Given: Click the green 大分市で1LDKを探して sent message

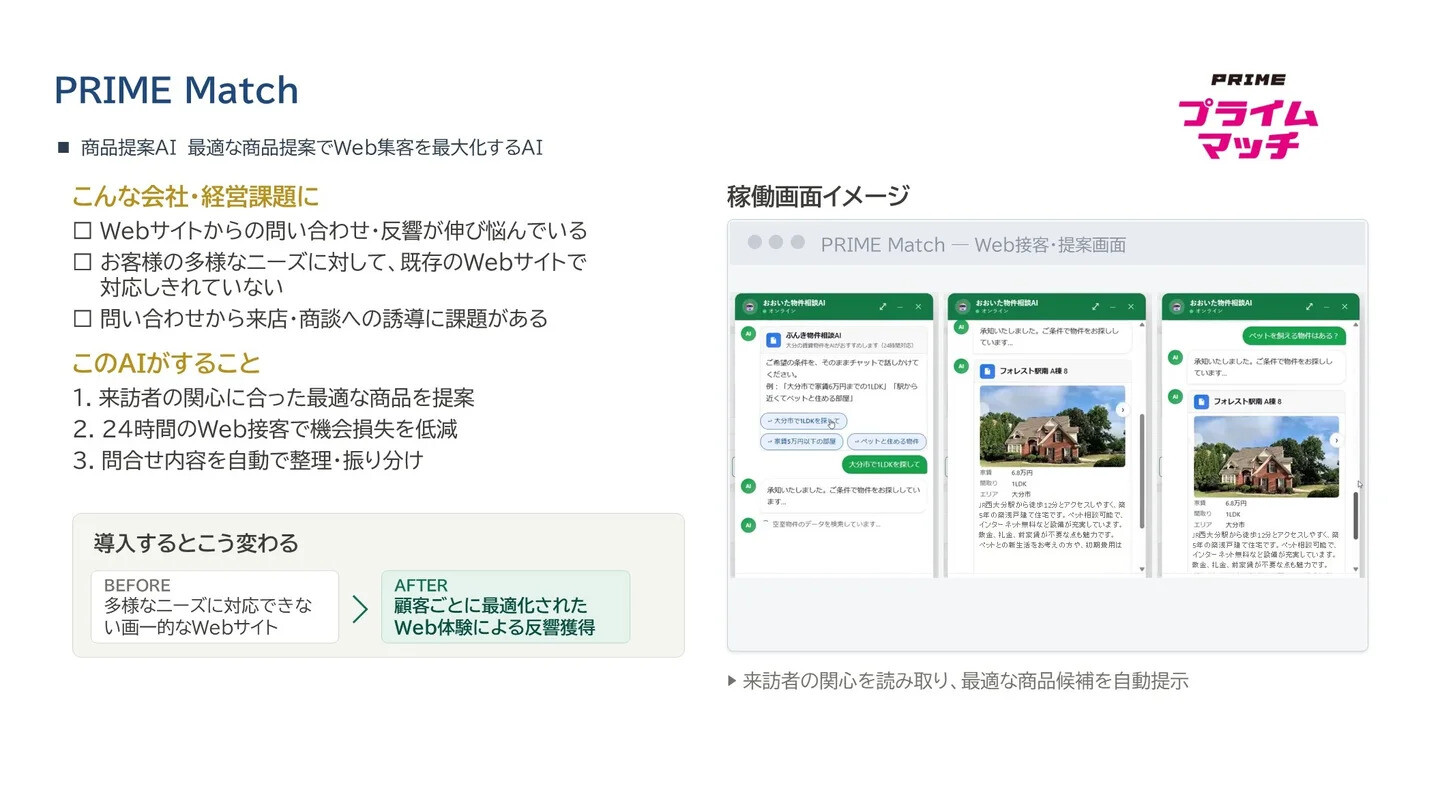Looking at the screenshot, I should point(884,464).
